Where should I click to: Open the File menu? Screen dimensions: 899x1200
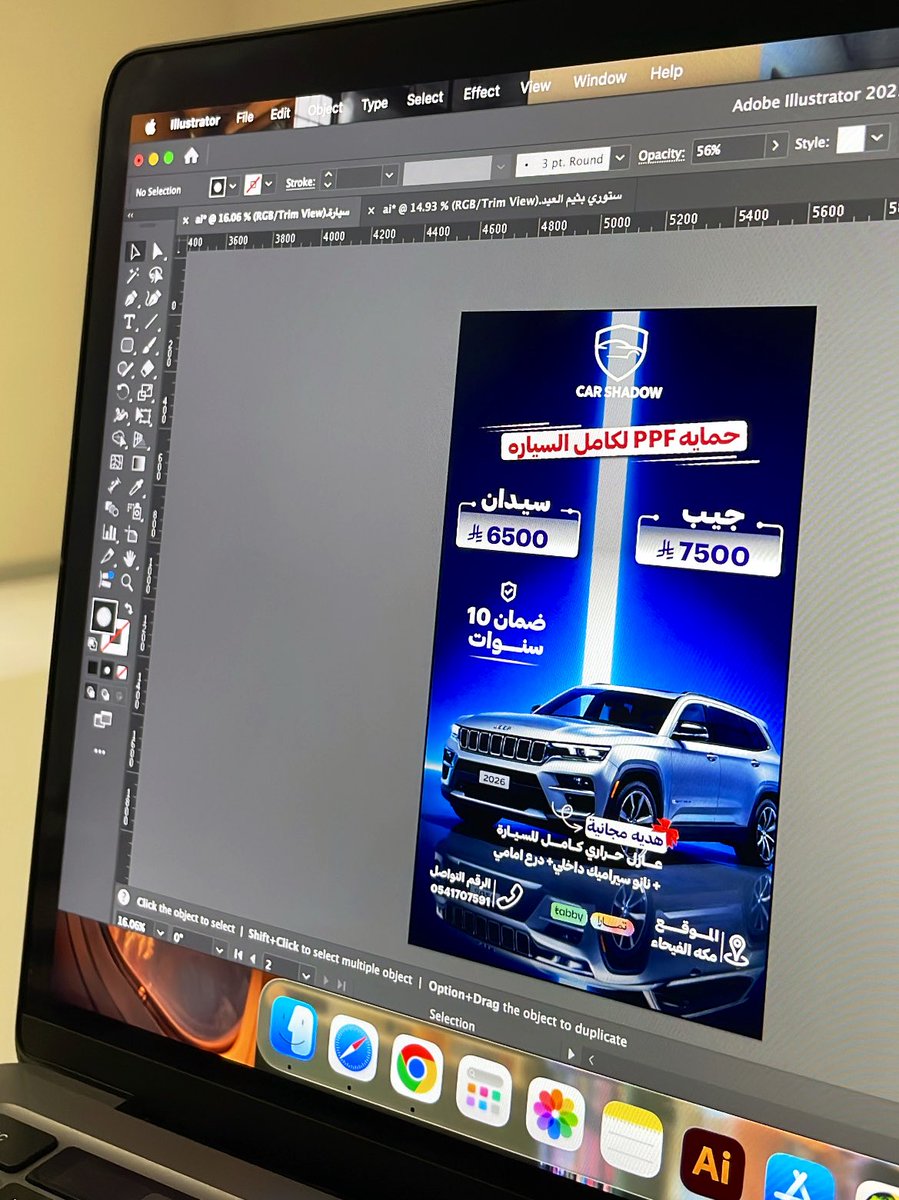click(245, 117)
